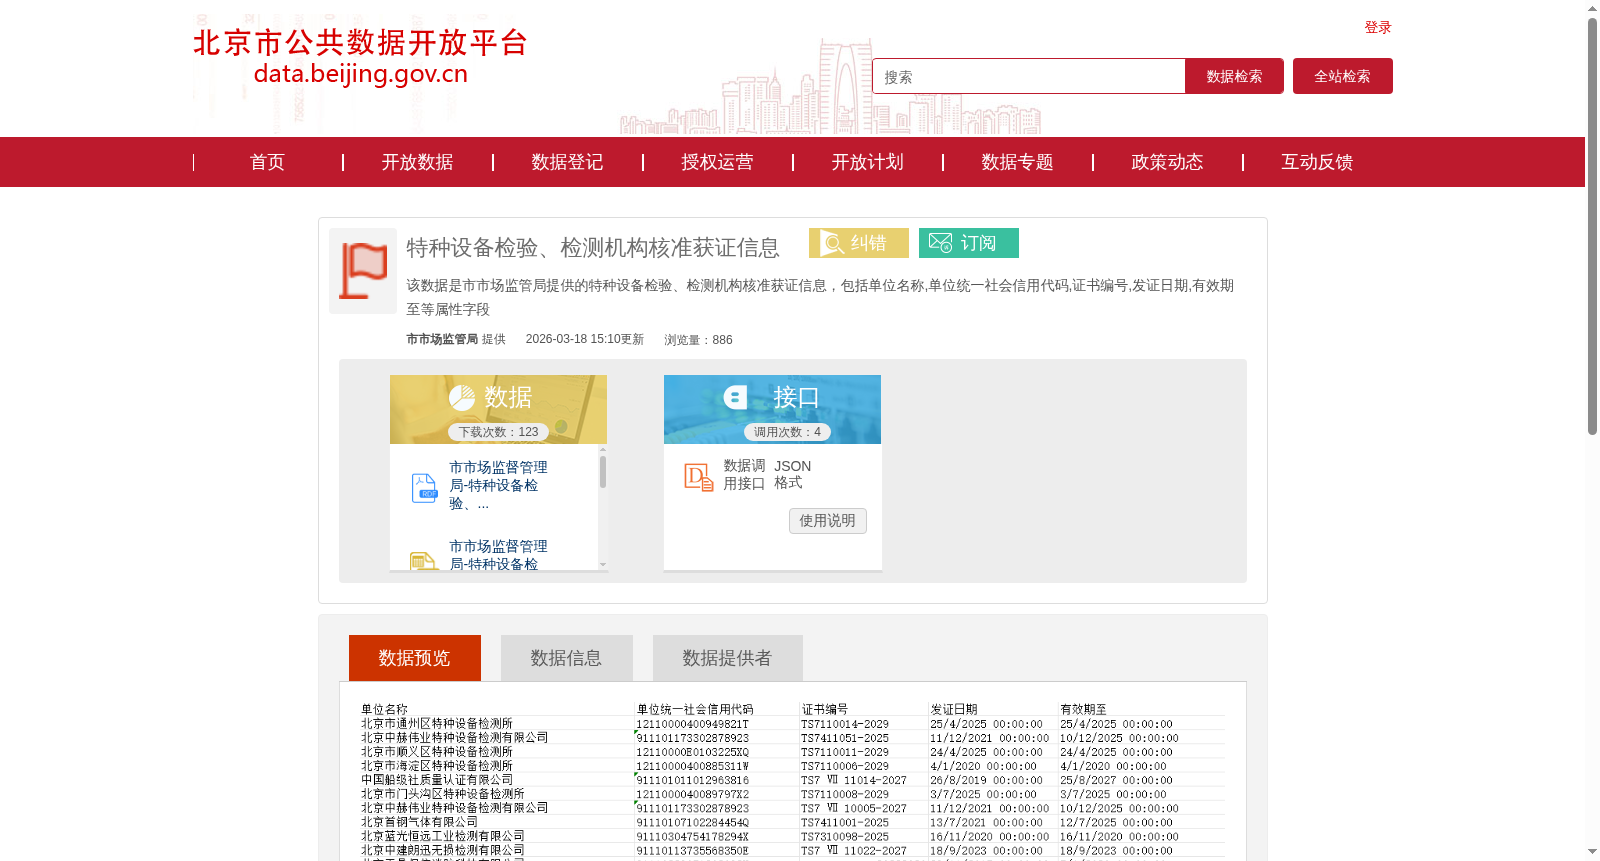1600x861 pixels.
Task: Click the 下载次数：123 badge
Action: tap(498, 432)
